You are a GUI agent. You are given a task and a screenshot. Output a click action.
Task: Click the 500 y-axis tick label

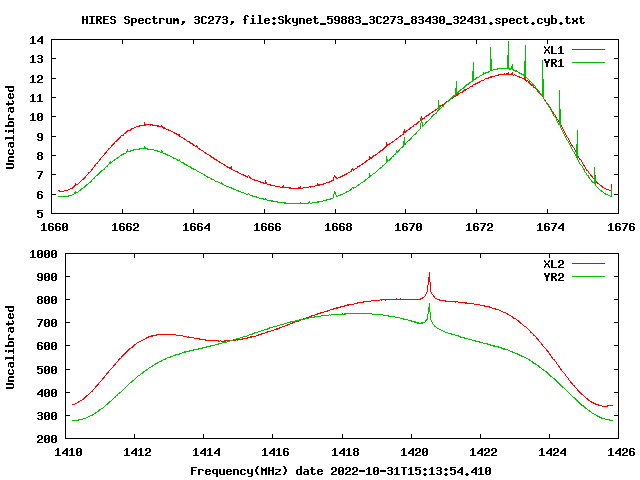coord(47,370)
